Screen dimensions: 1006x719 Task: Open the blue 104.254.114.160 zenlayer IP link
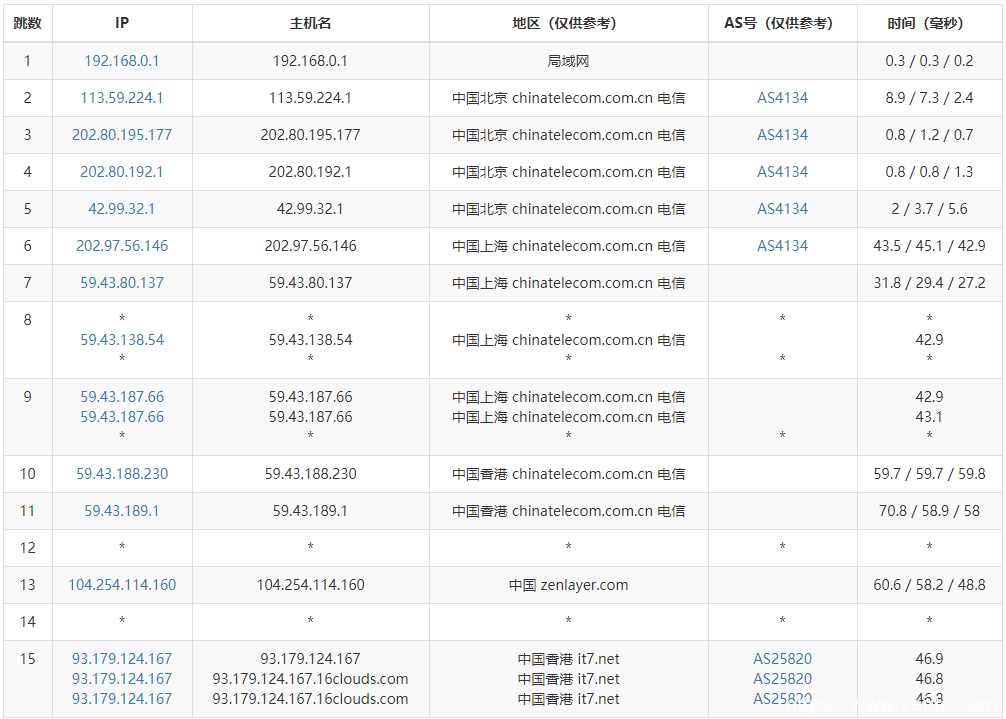coord(122,585)
